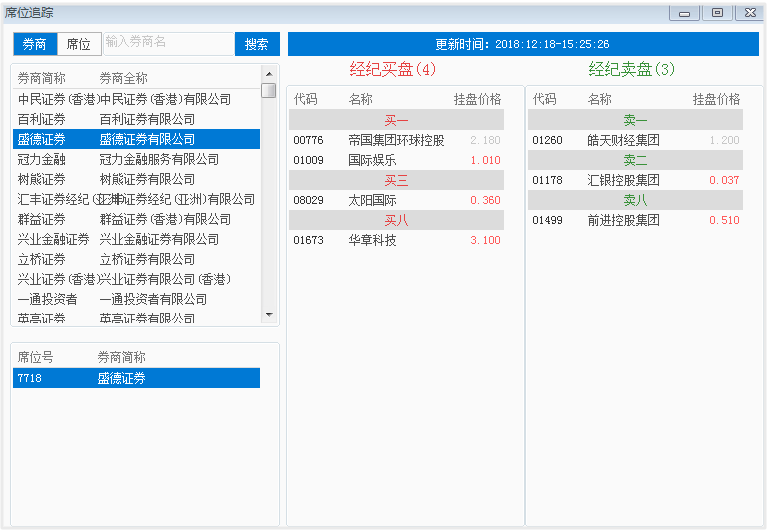
Task: Switch to the 席位 tab
Action: click(x=78, y=44)
